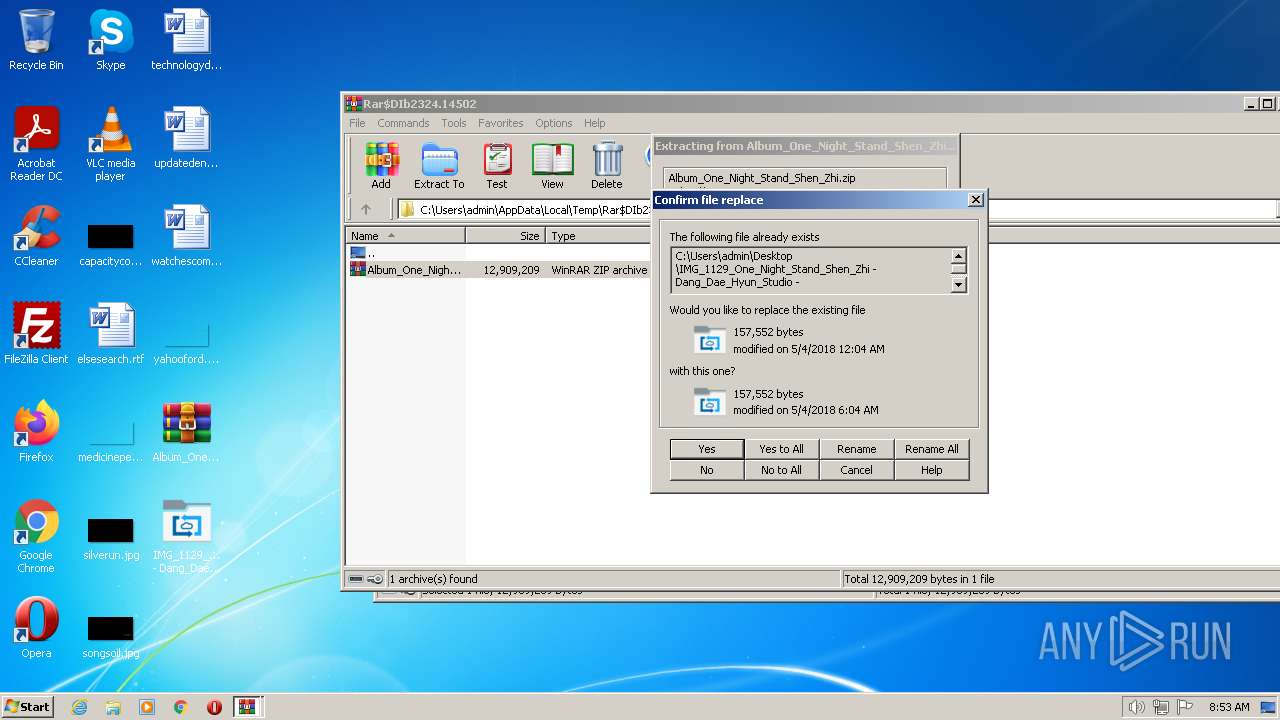Choose No to All button

(781, 470)
